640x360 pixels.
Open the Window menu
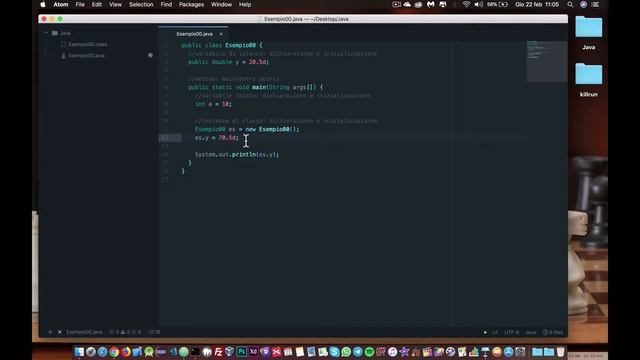[221, 4]
